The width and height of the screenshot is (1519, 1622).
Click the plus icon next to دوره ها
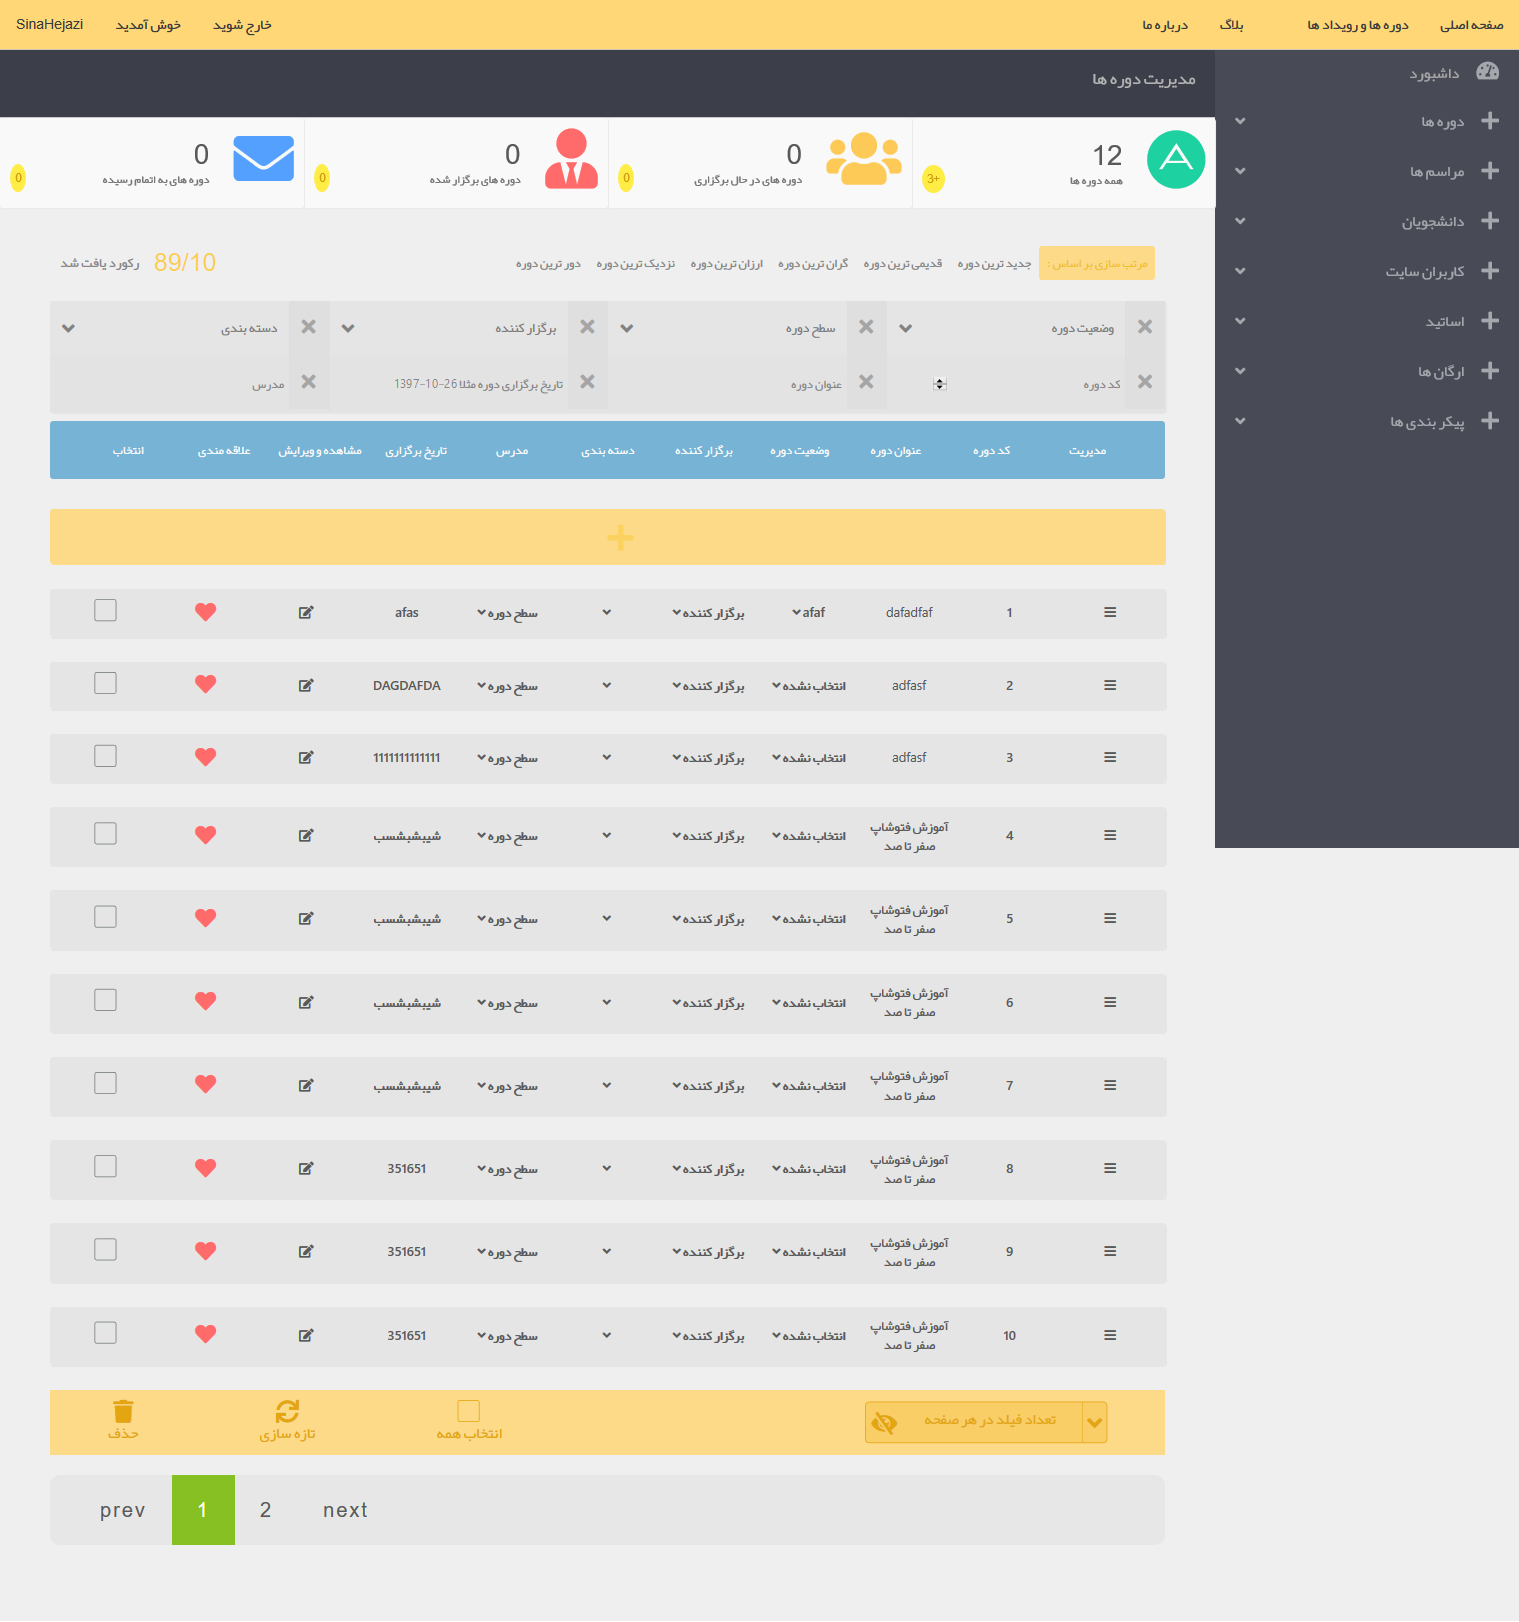pyautogui.click(x=1490, y=121)
